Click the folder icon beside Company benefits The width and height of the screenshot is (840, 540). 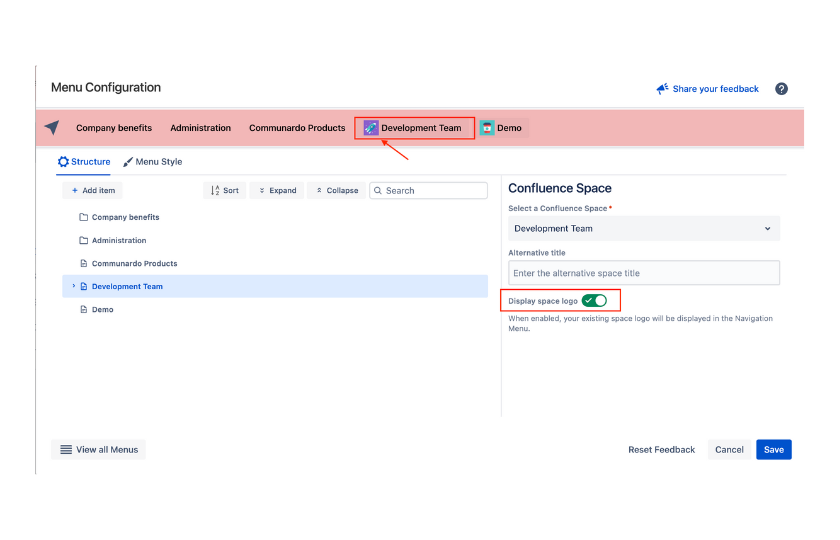tap(83, 217)
